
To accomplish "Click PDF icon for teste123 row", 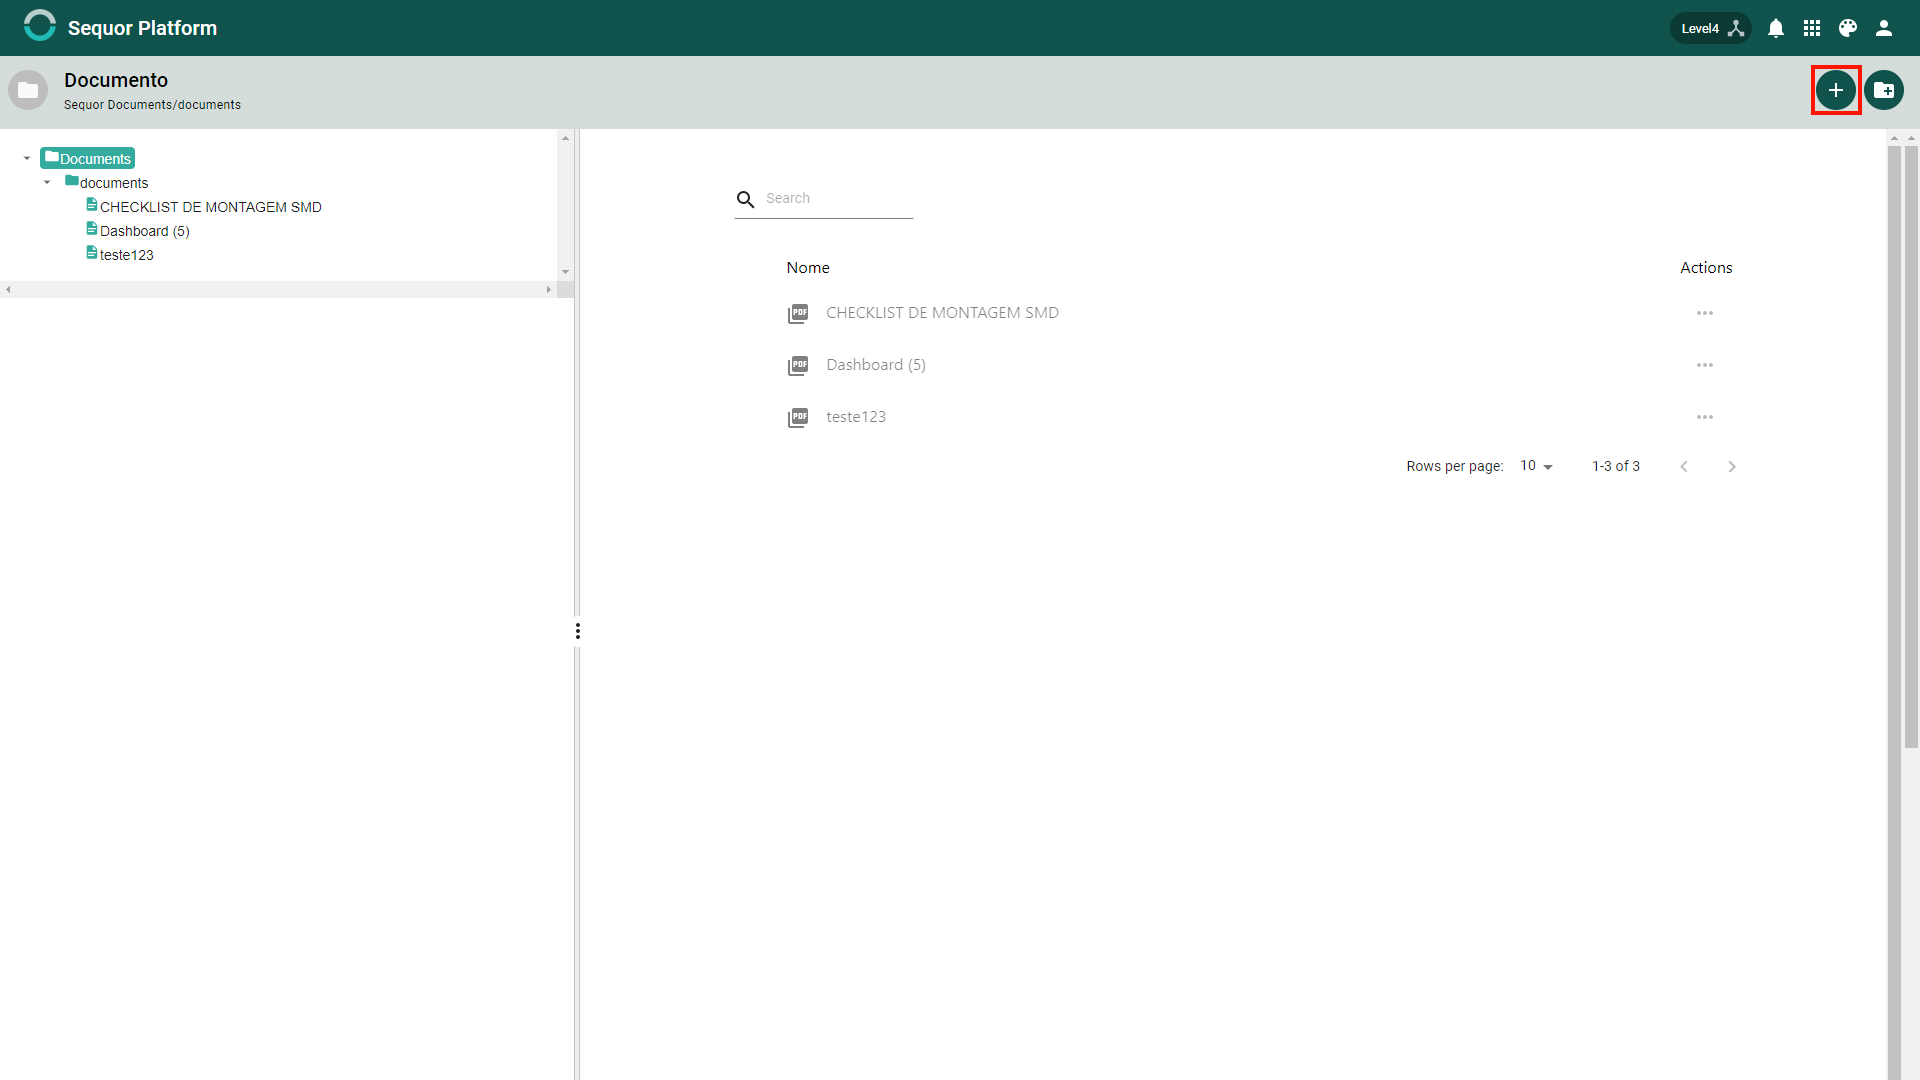I will pos(798,418).
